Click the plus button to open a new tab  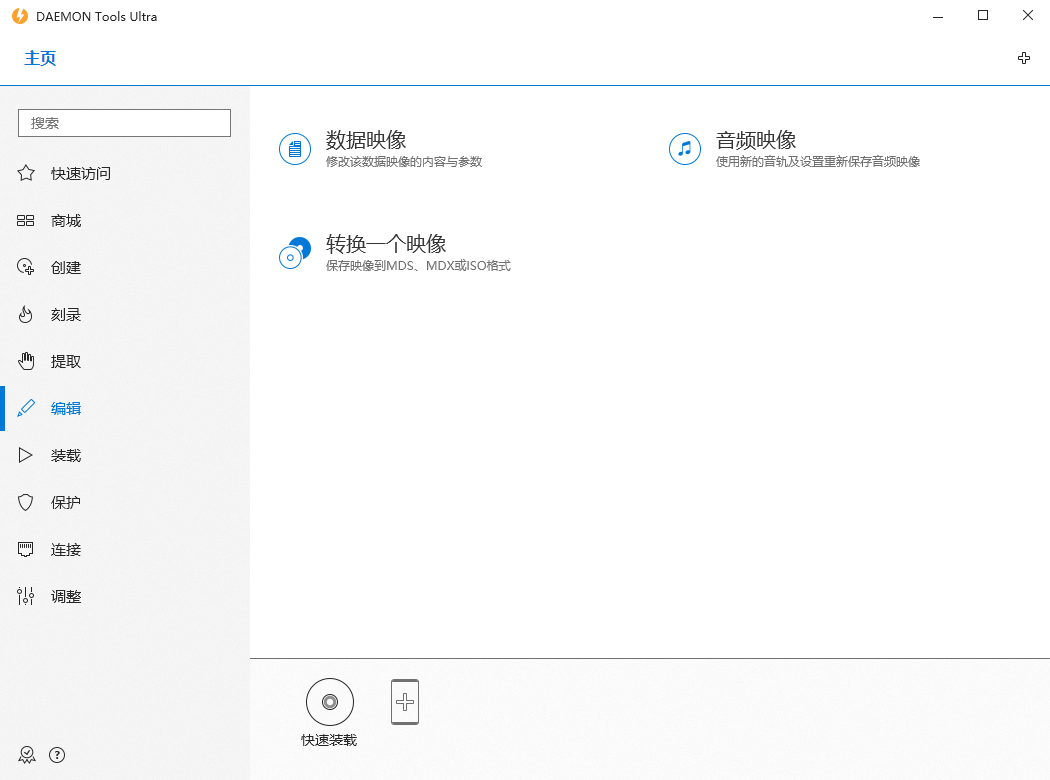1024,58
